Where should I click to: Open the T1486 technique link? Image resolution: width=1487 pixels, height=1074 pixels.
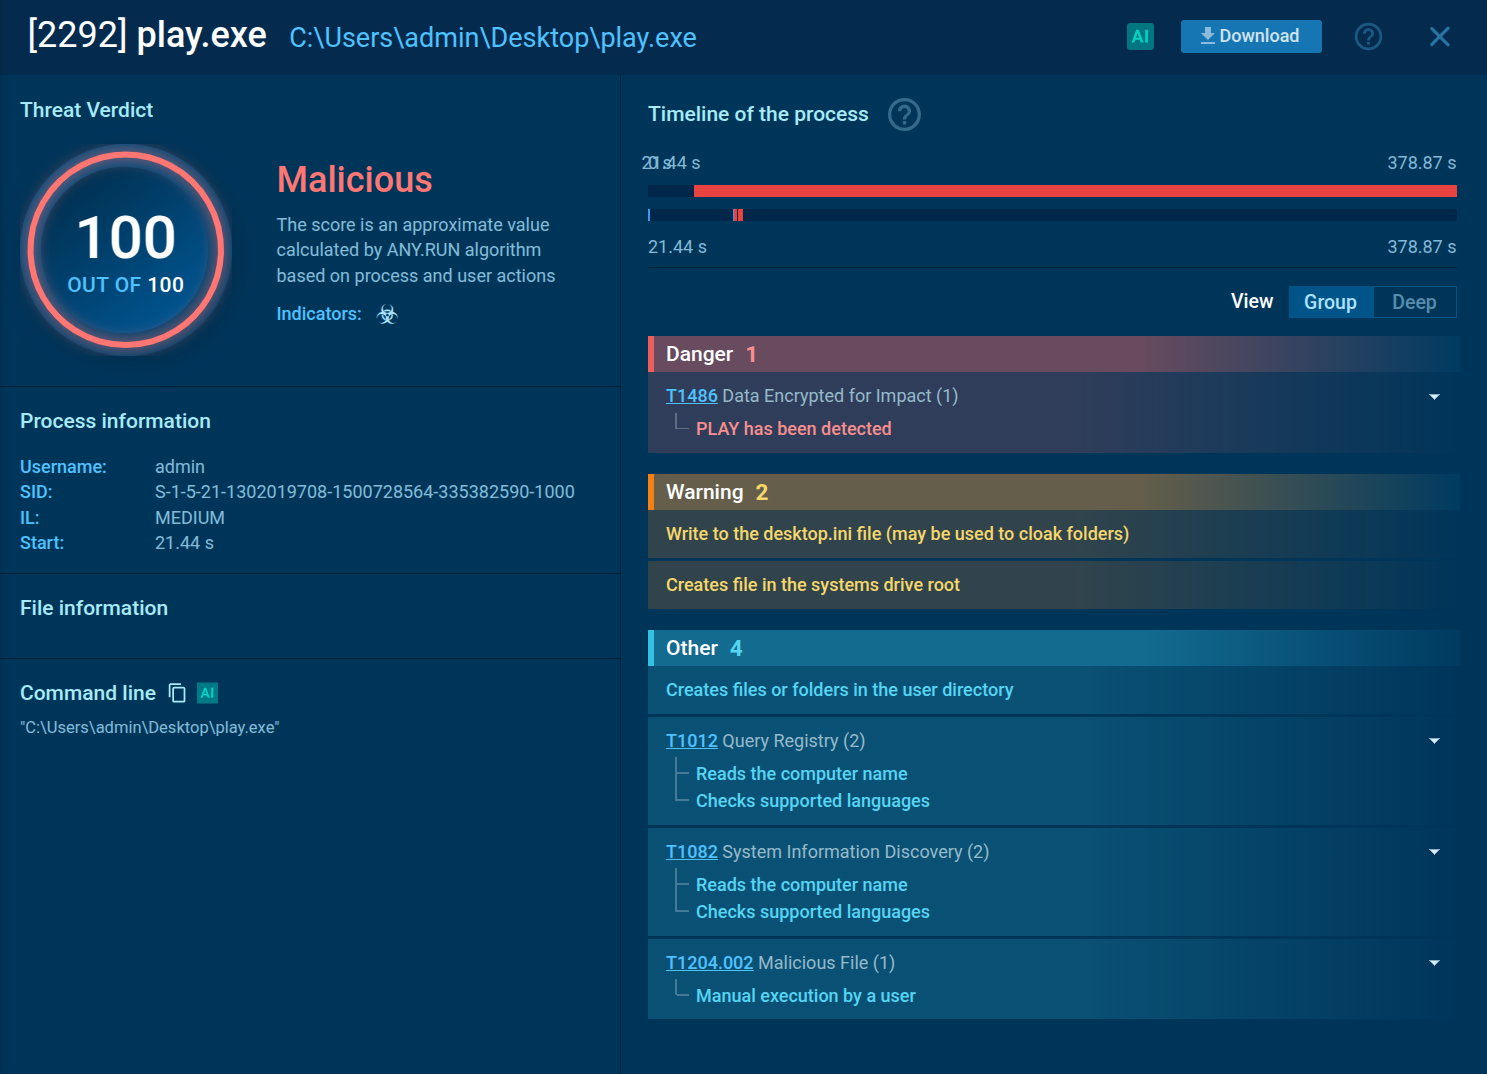point(691,396)
